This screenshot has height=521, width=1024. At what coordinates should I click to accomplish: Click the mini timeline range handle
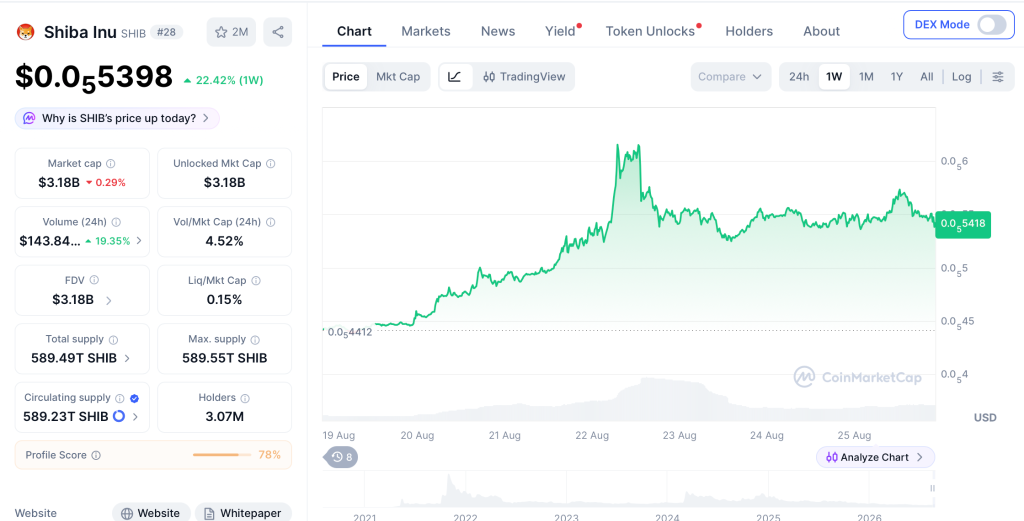(933, 488)
